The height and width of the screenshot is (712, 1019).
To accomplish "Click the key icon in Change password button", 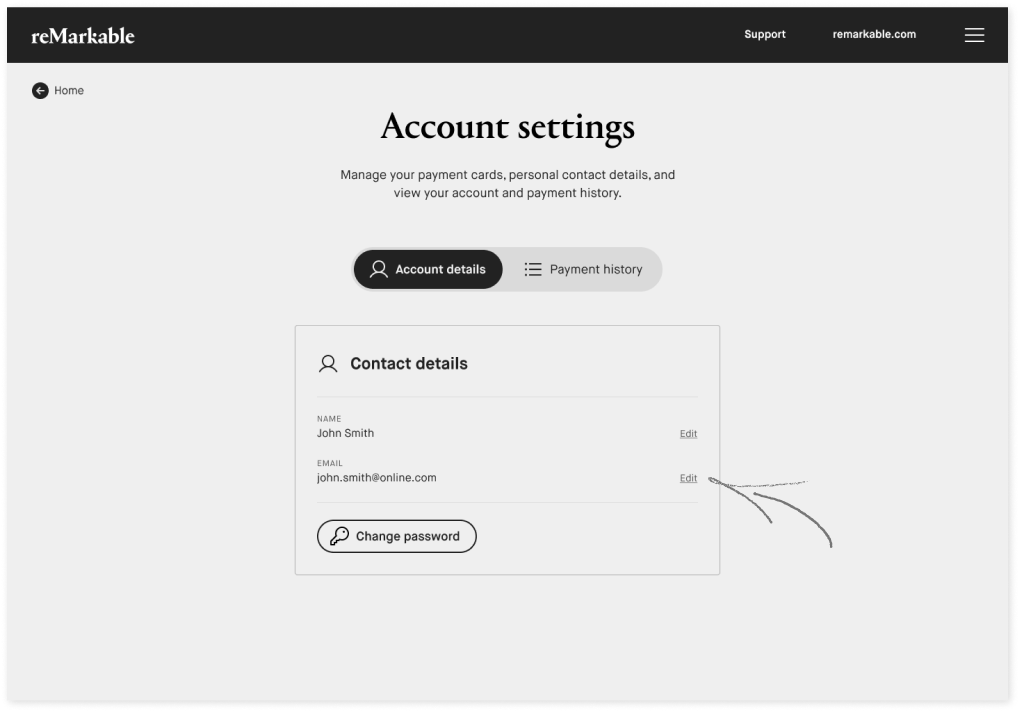I will point(339,536).
